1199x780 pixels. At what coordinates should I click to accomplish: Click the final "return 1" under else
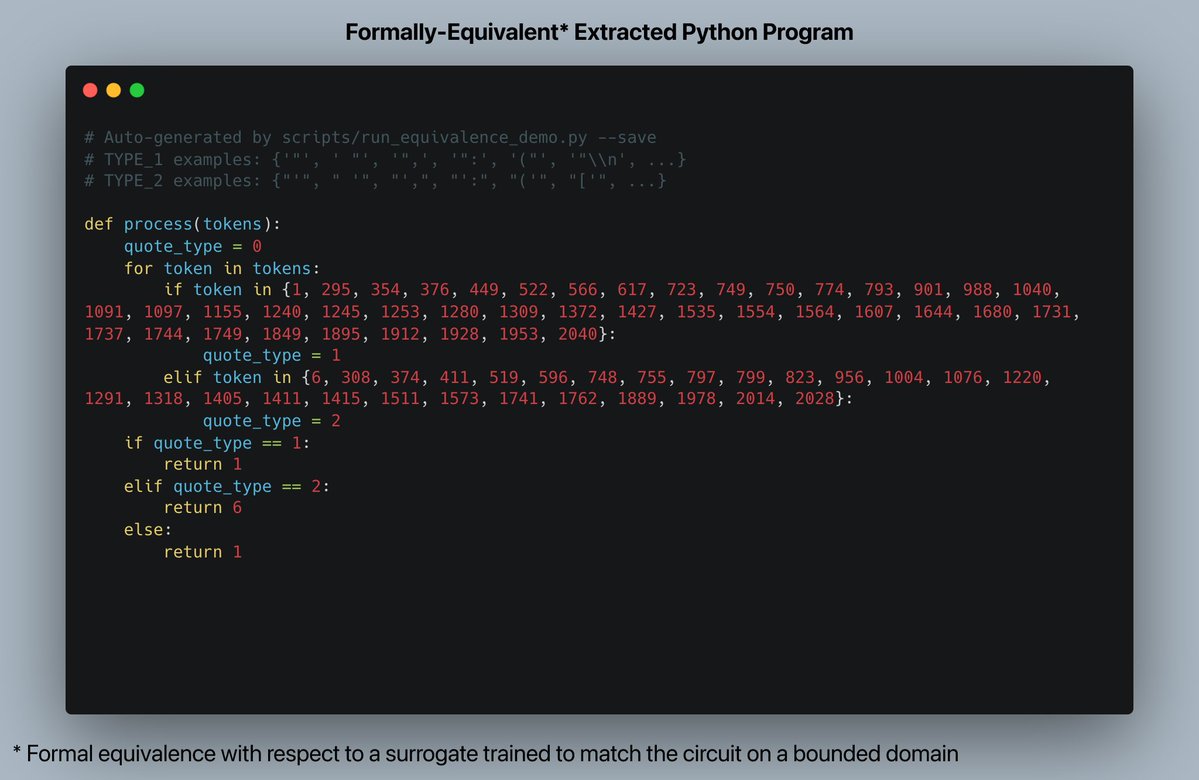203,552
